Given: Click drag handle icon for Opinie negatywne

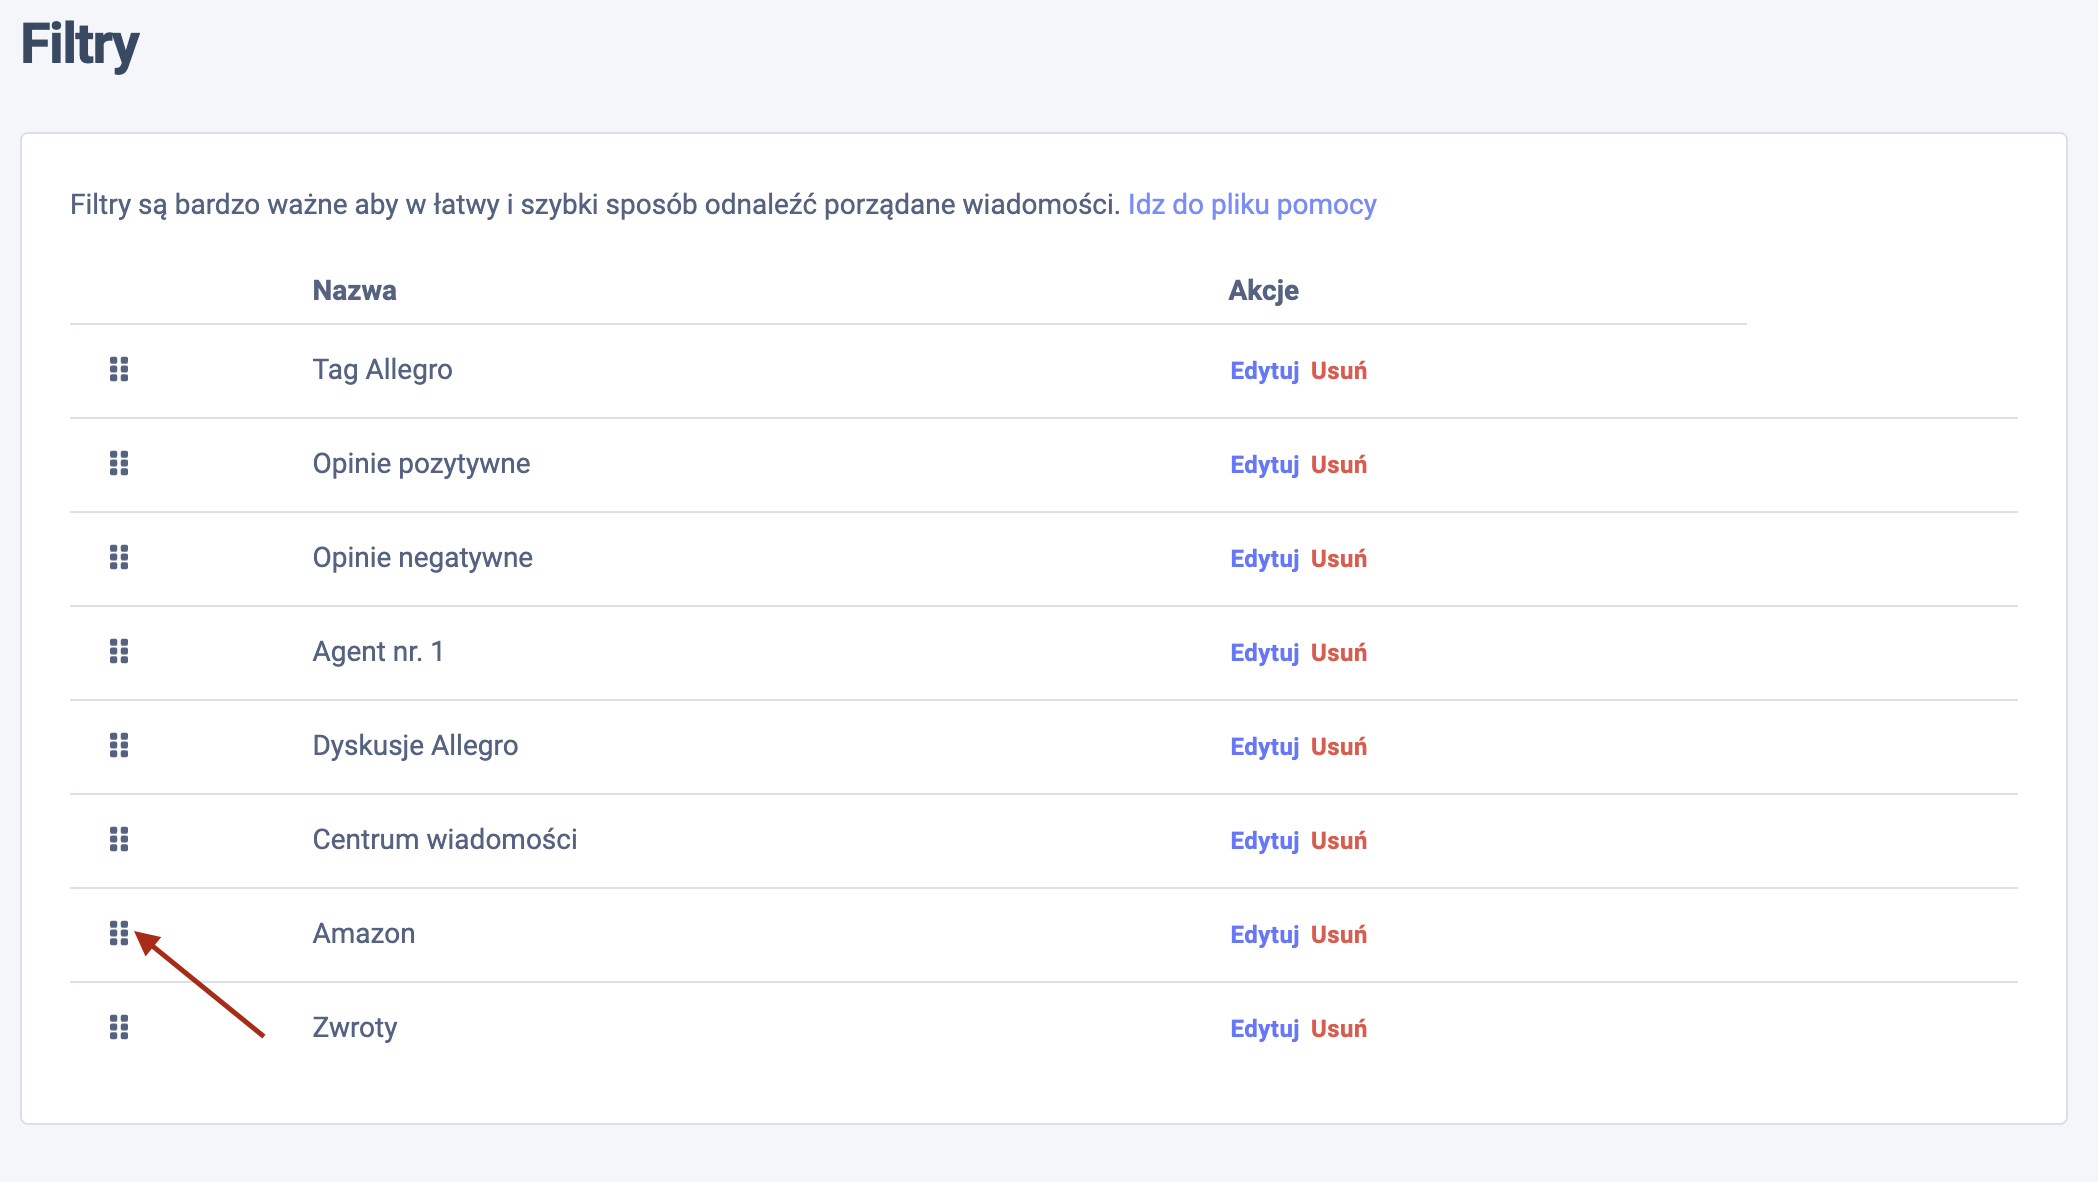Looking at the screenshot, I should [119, 558].
